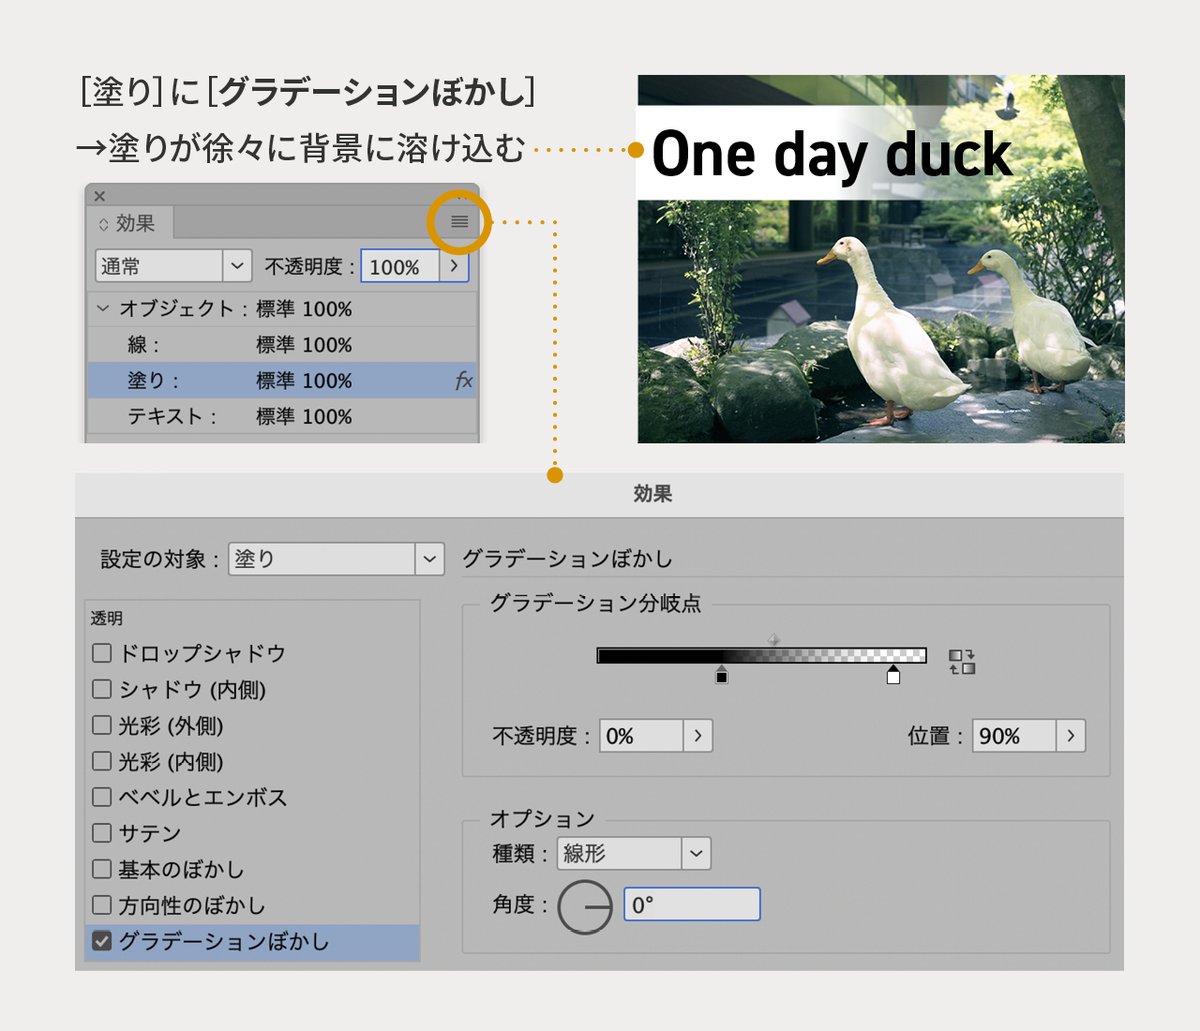The height and width of the screenshot is (1031, 1200).
Task: Select the black gradient stop
Action: (721, 675)
